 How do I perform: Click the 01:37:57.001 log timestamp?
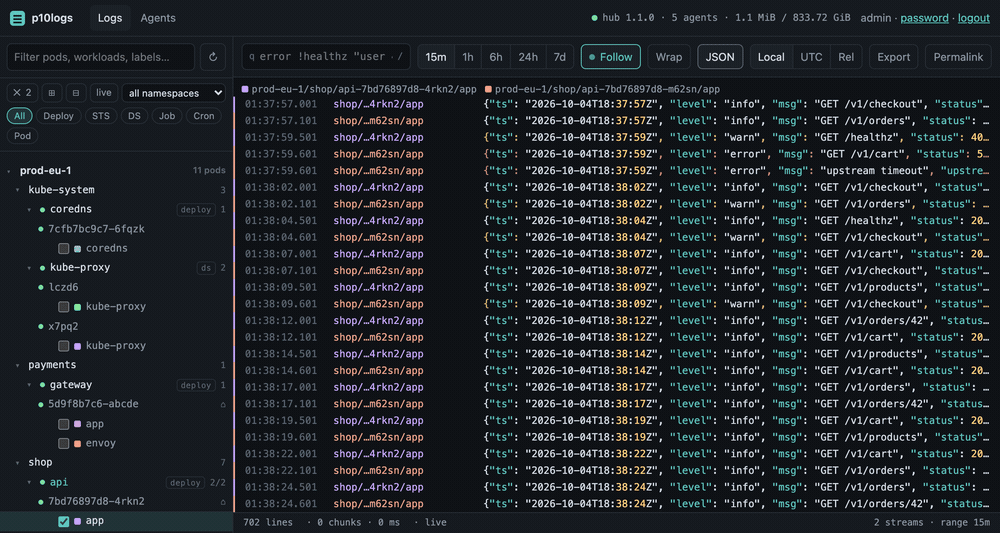281,104
